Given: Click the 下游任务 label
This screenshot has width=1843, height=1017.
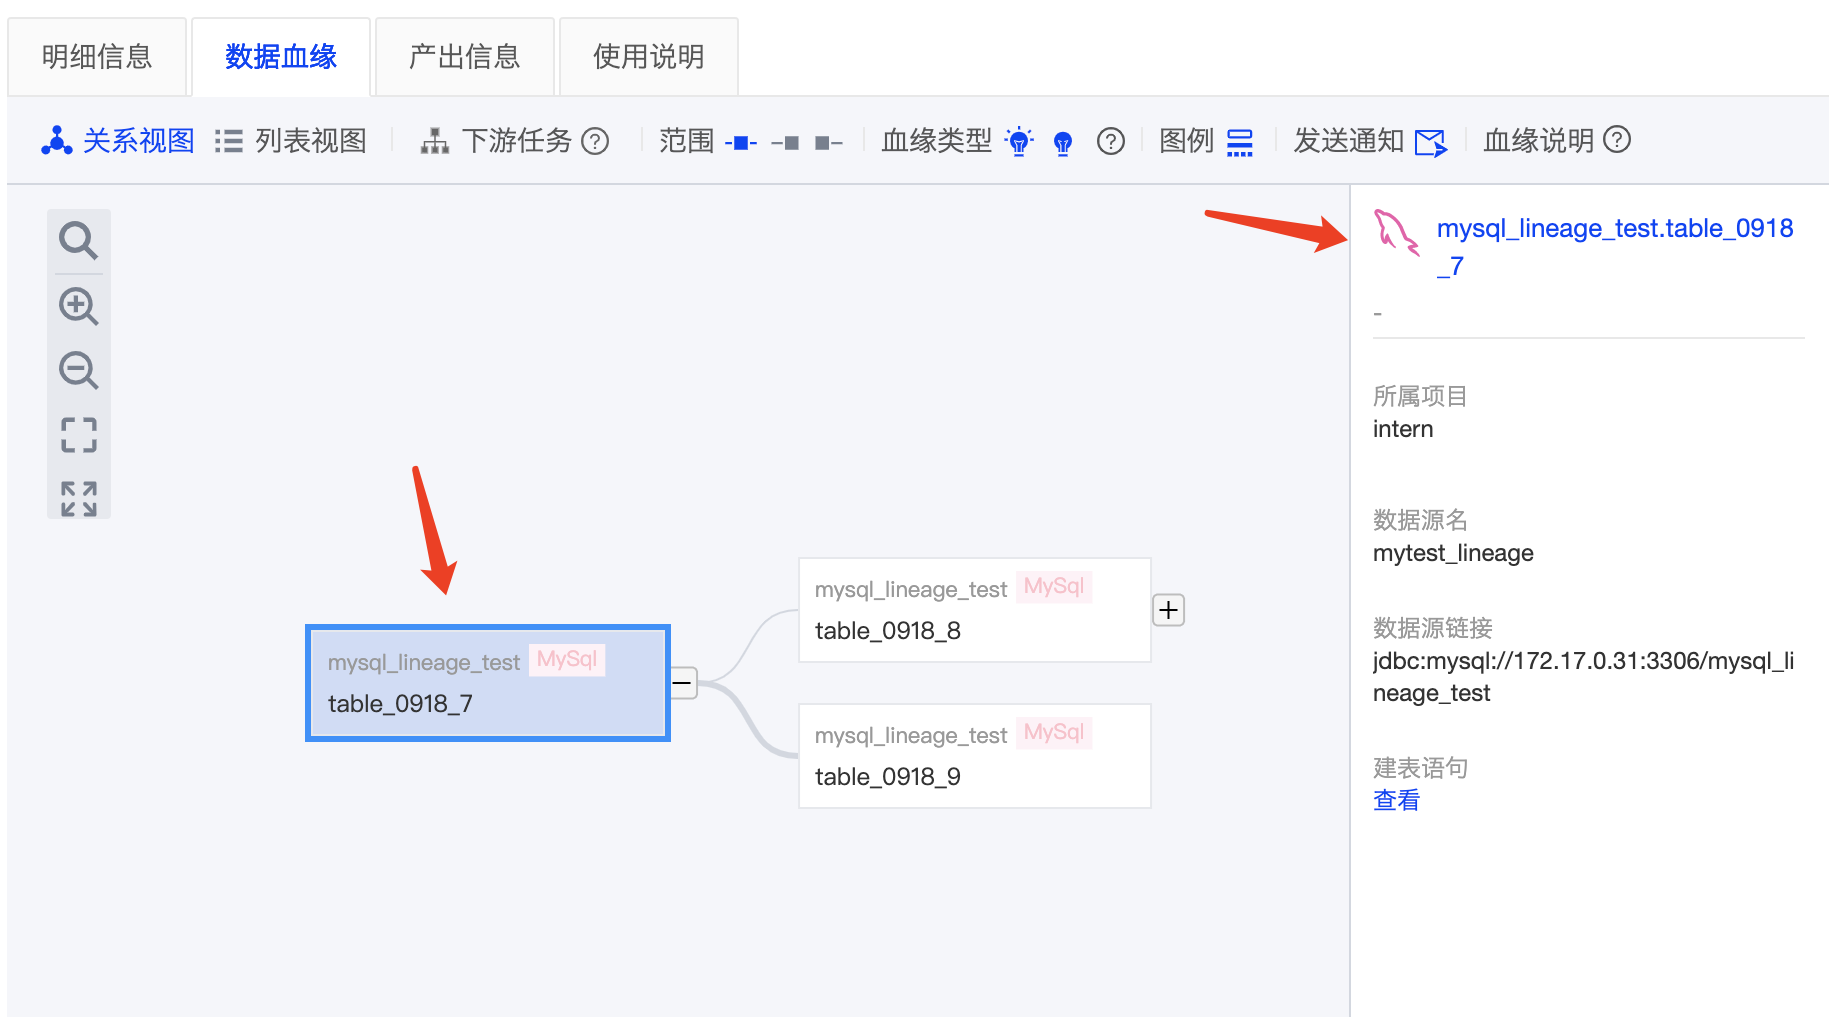Looking at the screenshot, I should (x=517, y=141).
